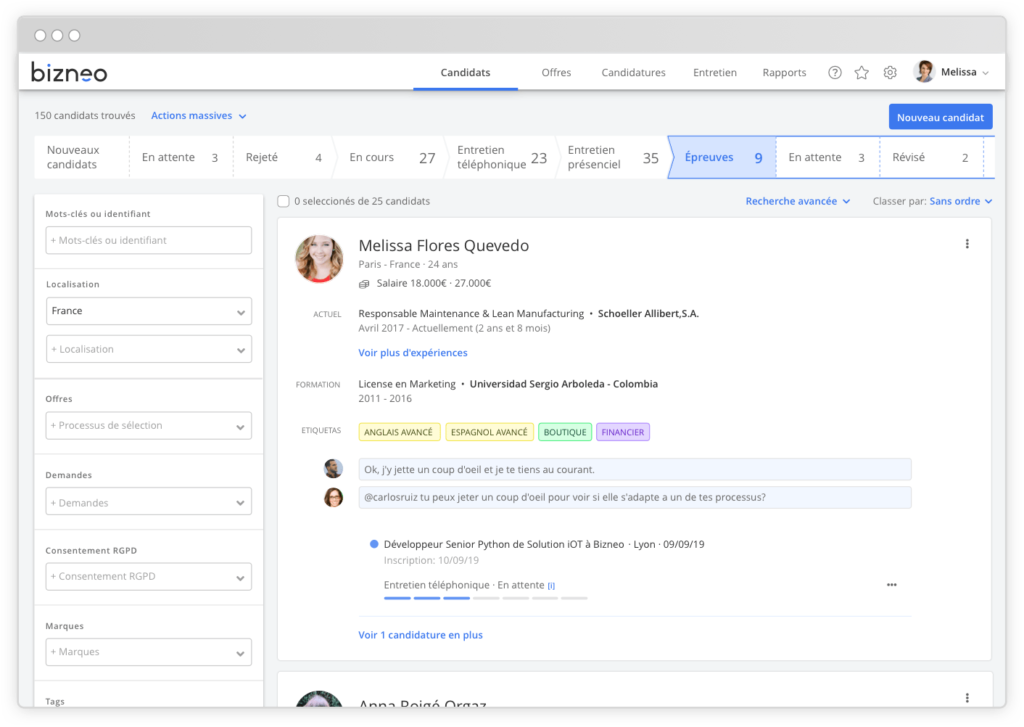The height and width of the screenshot is (727, 1024).
Task: Click the Mots-clés ou identifiant input field
Action: (x=148, y=240)
